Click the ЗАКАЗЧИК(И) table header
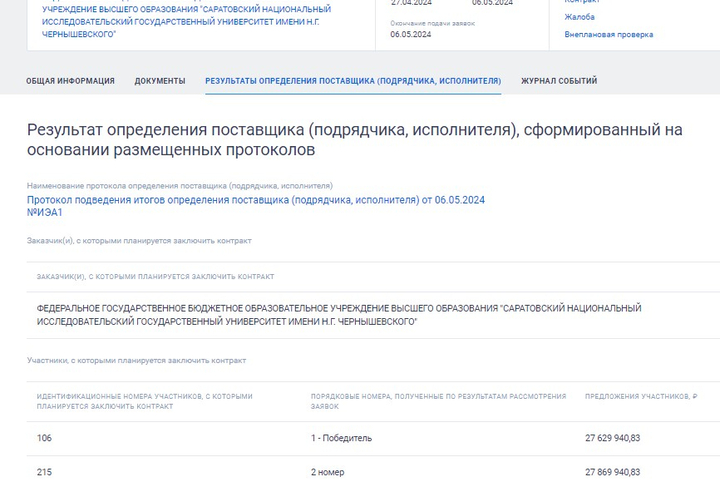720x480 pixels. [x=155, y=277]
